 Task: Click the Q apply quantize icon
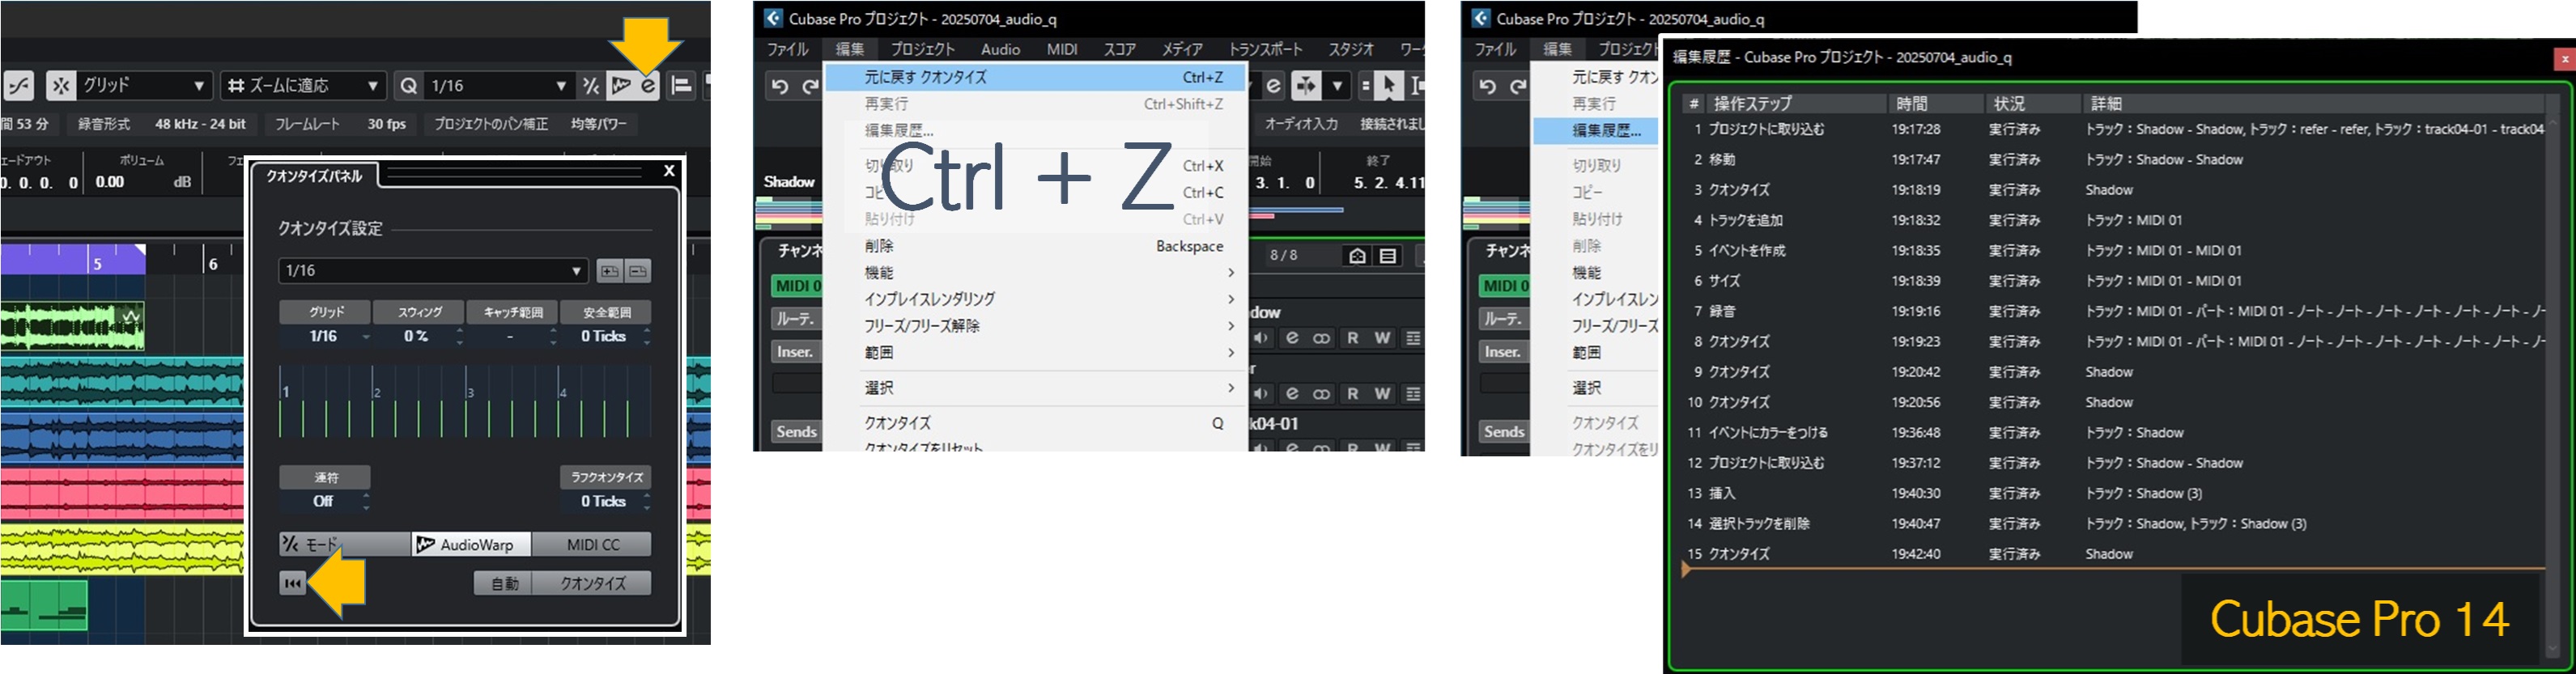pos(408,86)
